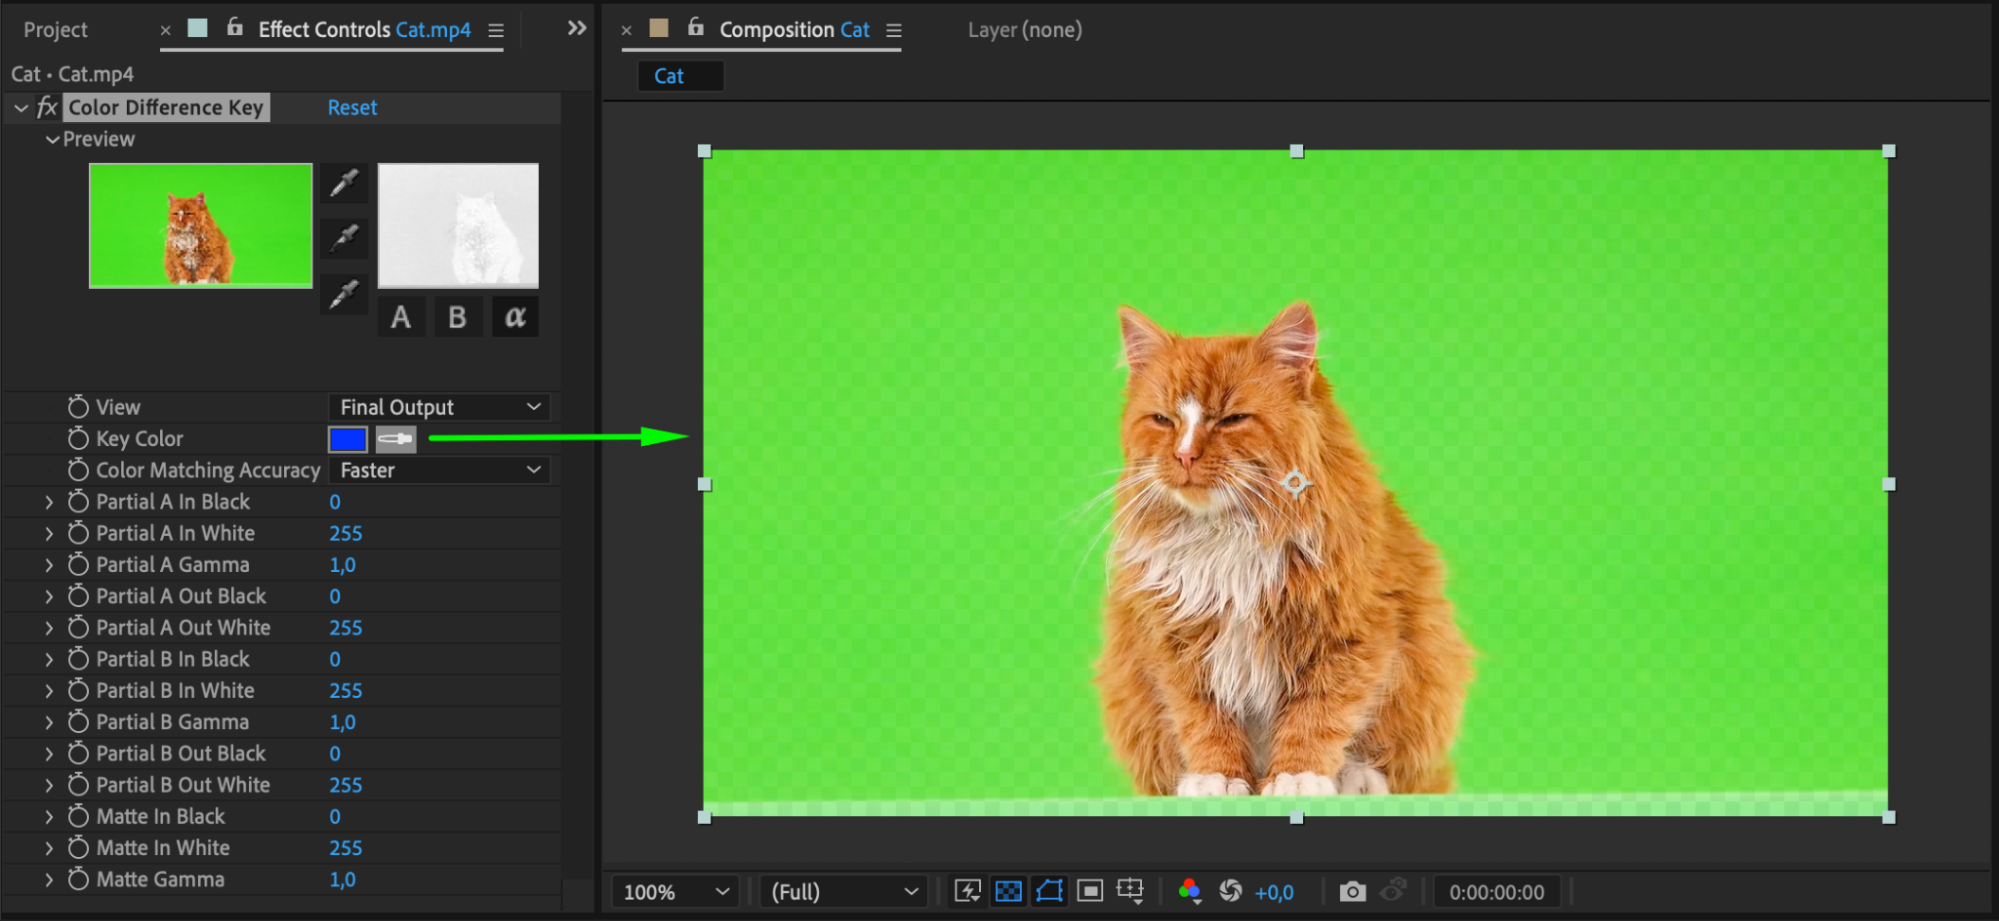Click the Key Color eyedropper icon

pyautogui.click(x=396, y=439)
